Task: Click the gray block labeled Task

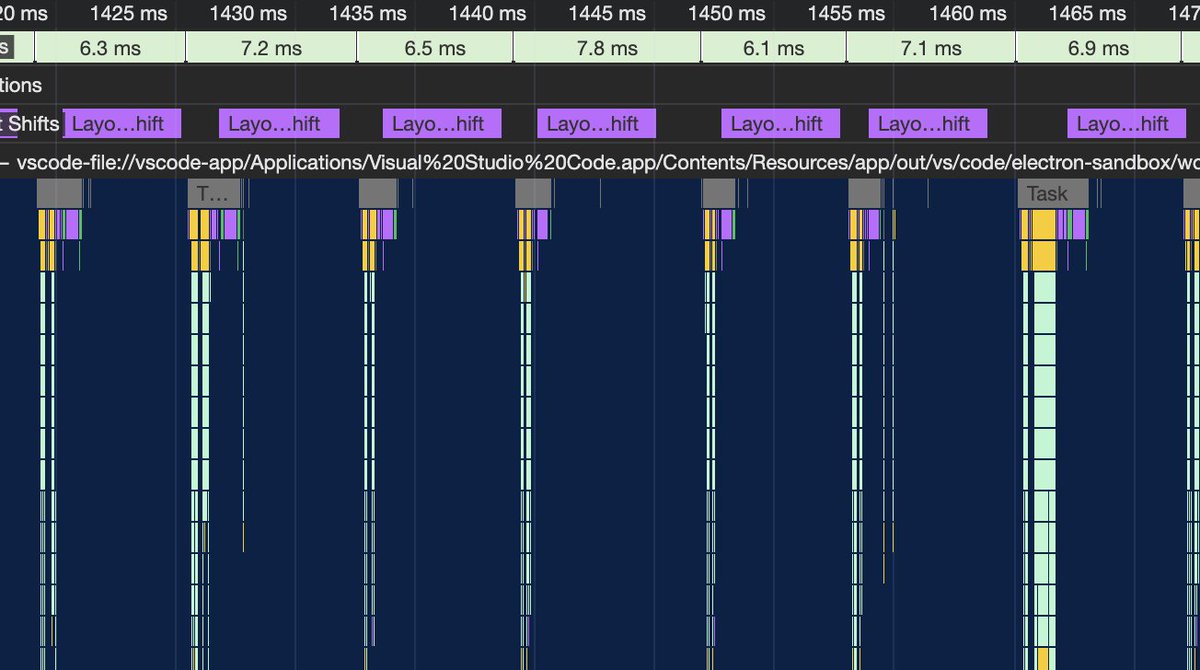Action: point(1053,194)
